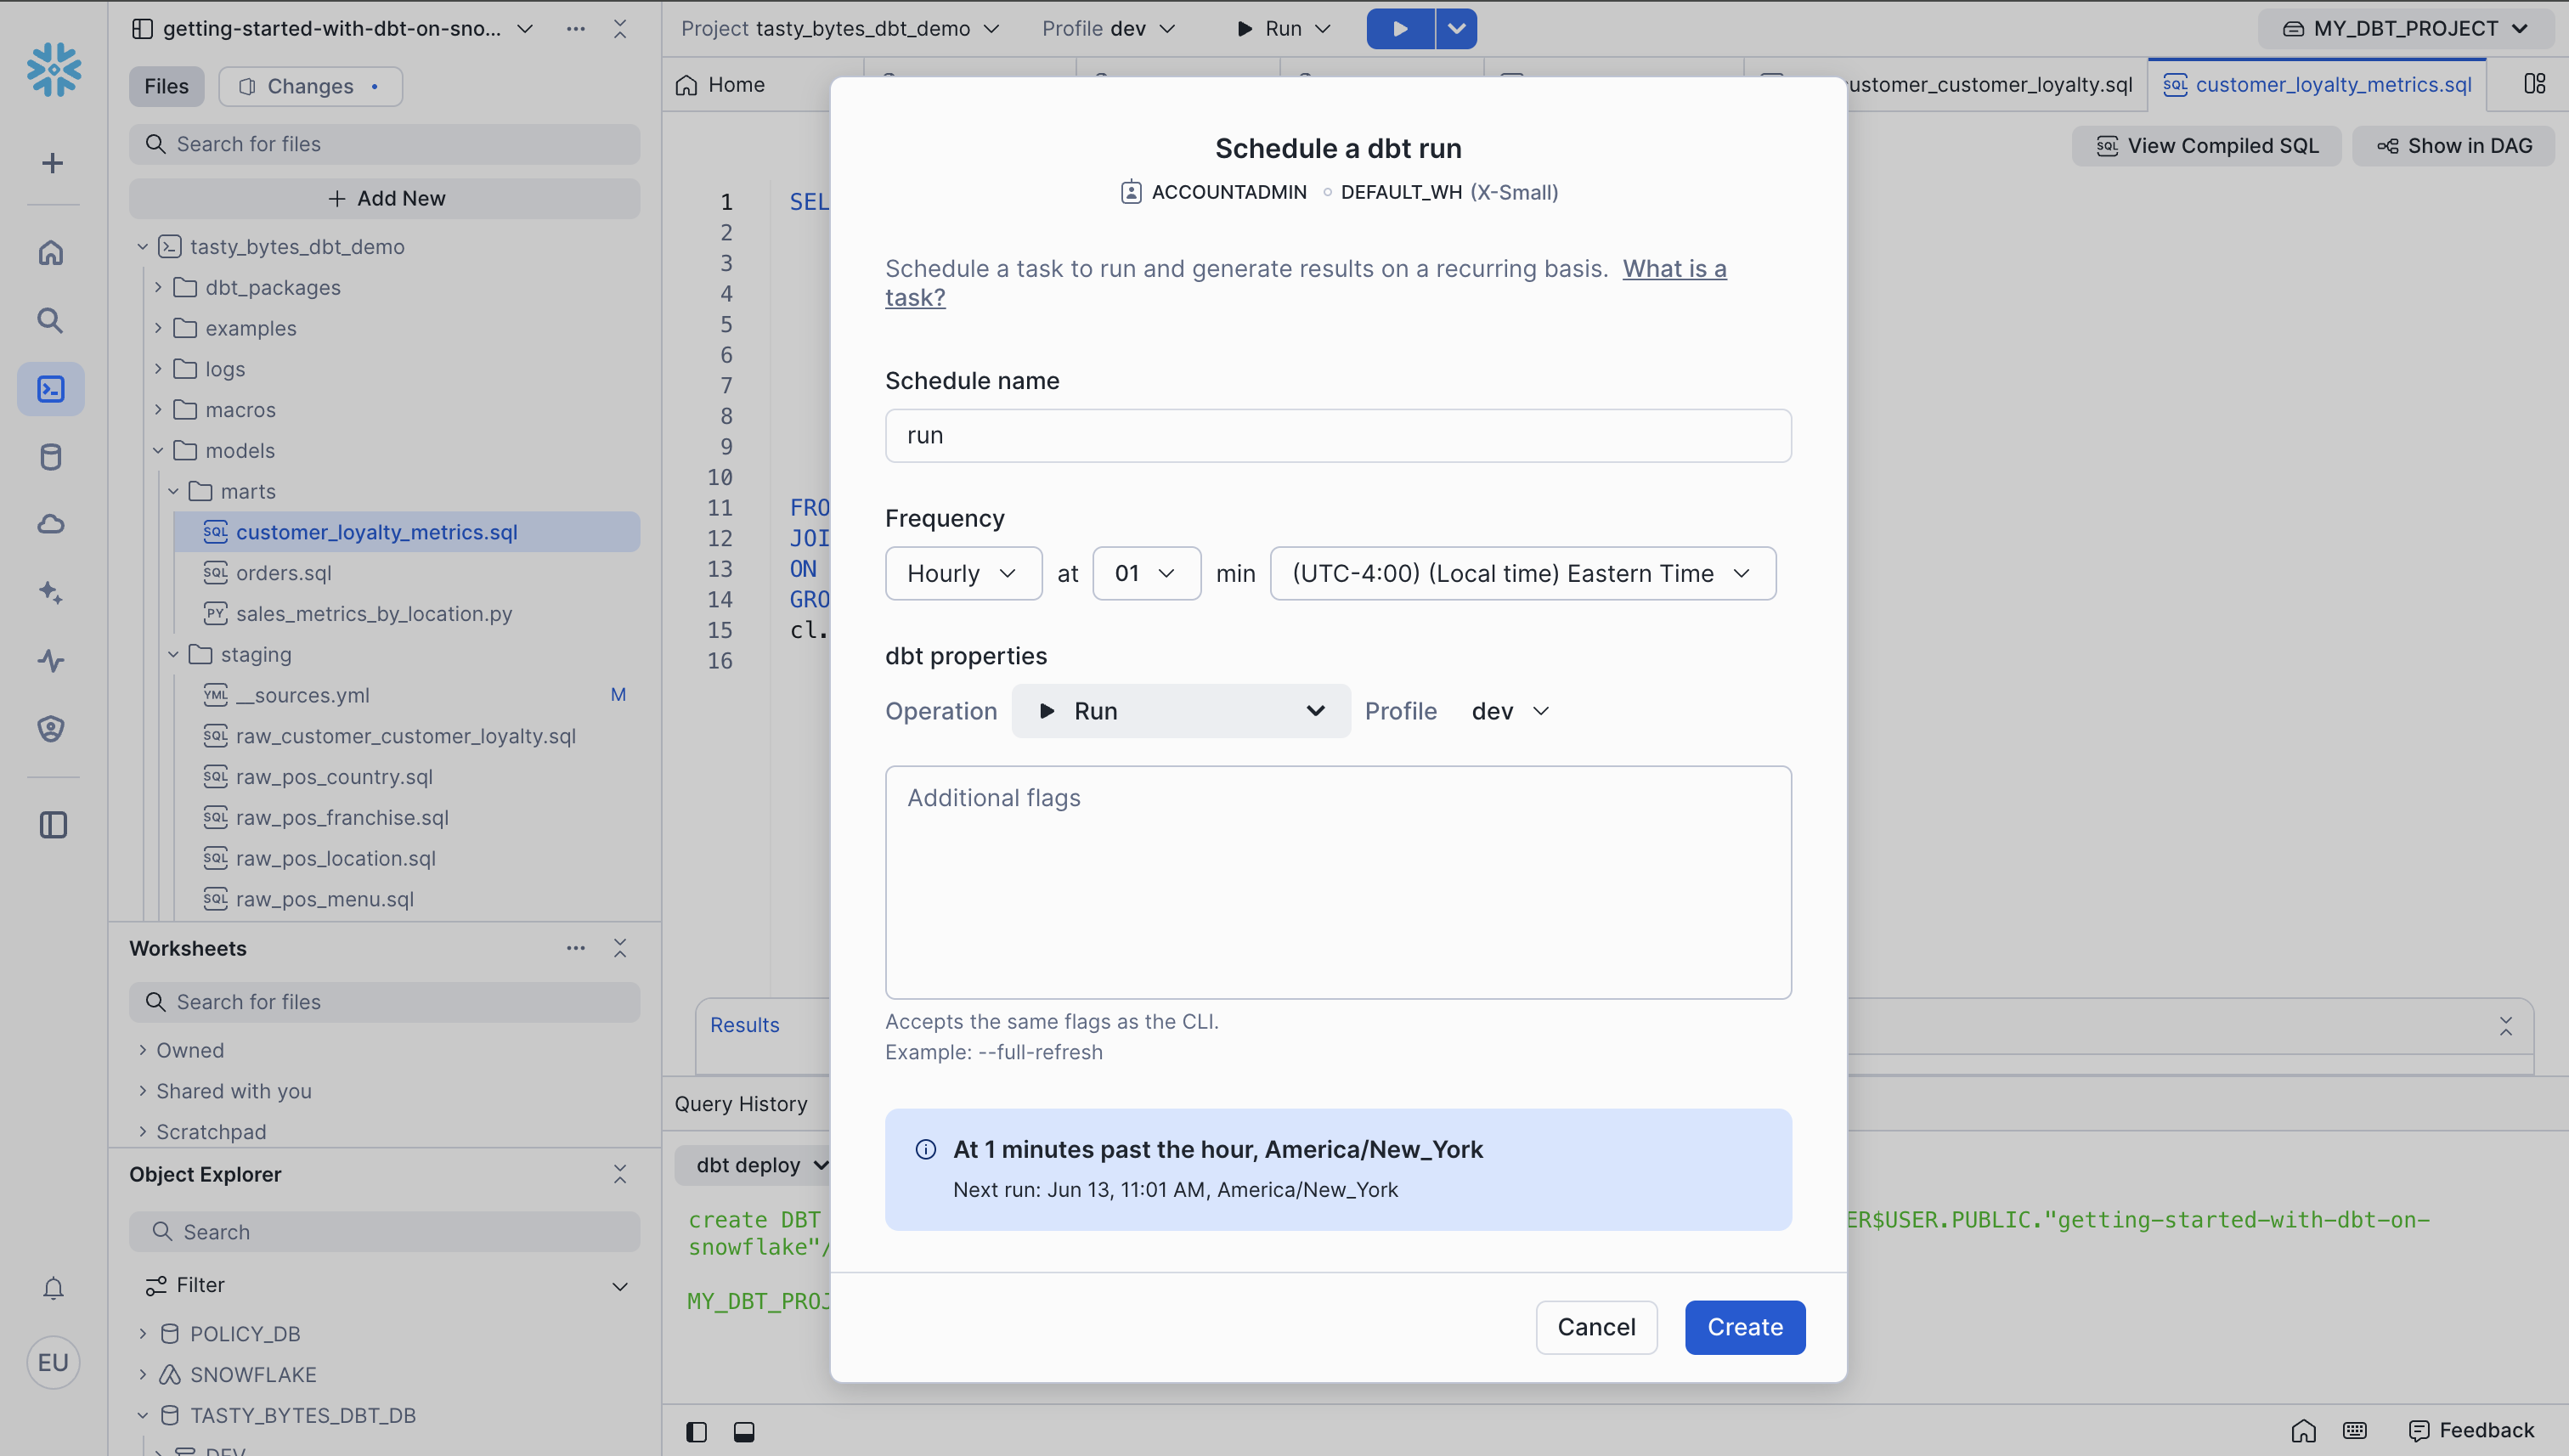Toggle left panel icon in status bar
Image resolution: width=2569 pixels, height=1456 pixels.
pos(697,1431)
